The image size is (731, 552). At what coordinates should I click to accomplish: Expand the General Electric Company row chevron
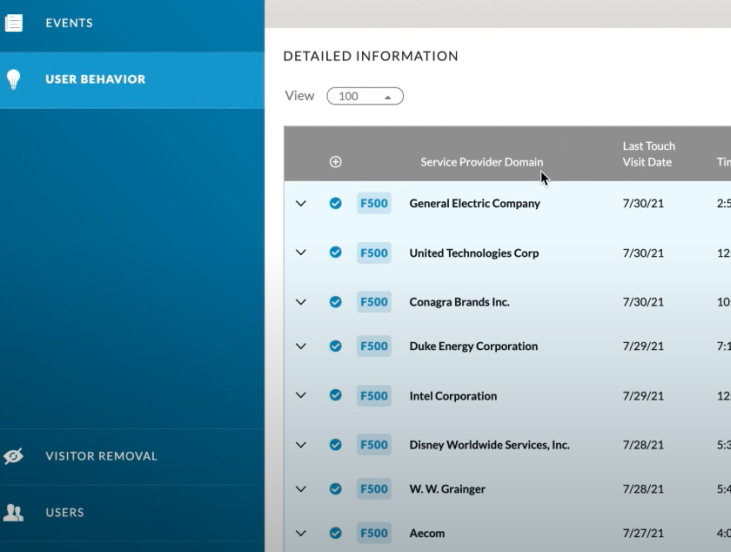301,203
